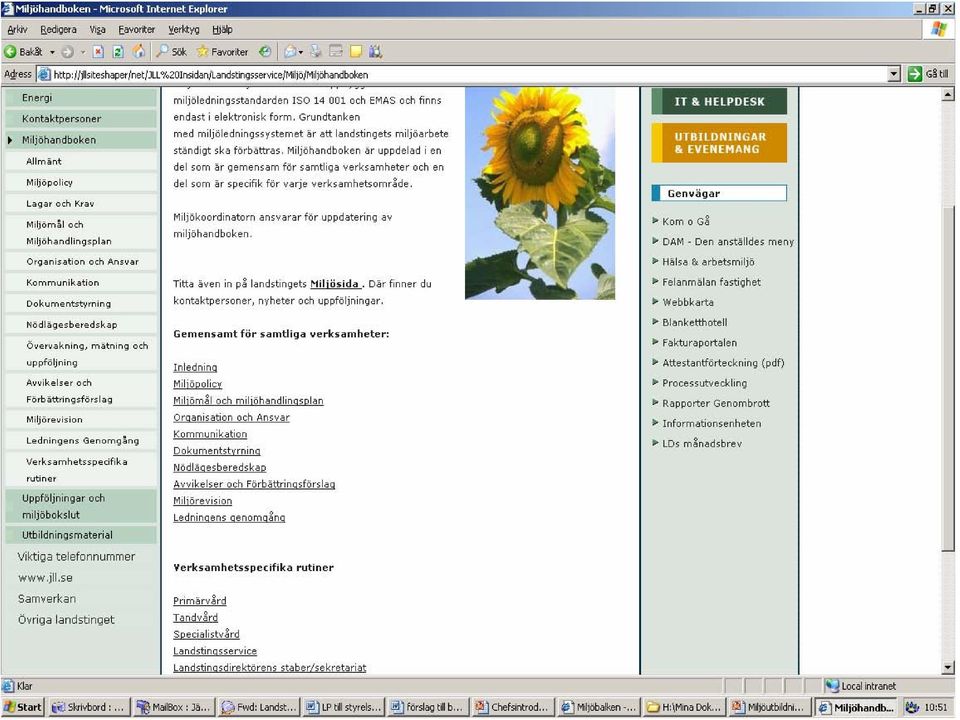Open Uppföljningar och miljöbokslut section
The image size is (960, 720).
click(x=81, y=506)
